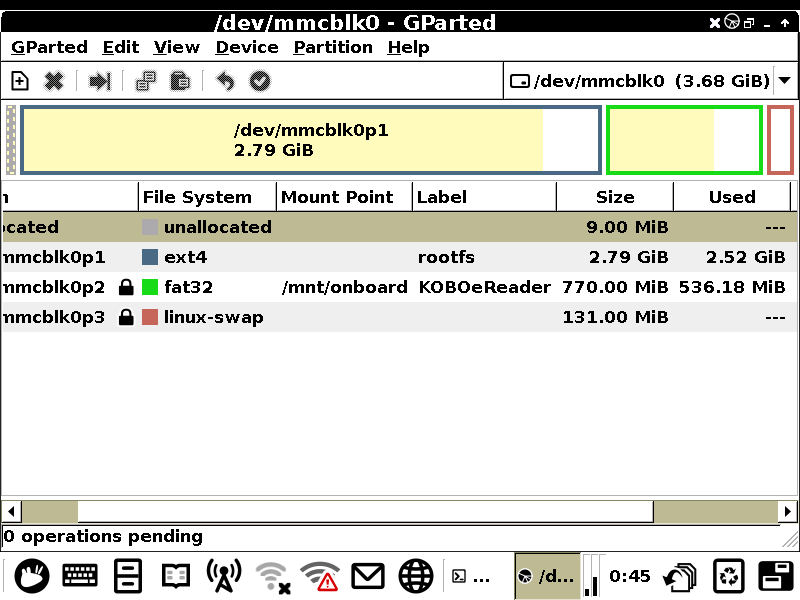Click the Copy partition icon
This screenshot has width=800, height=600.
tap(146, 81)
